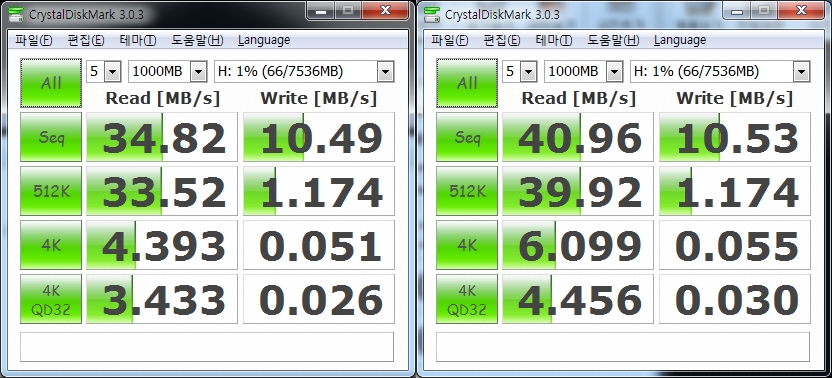The height and width of the screenshot is (378, 832).
Task: Run All benchmarks in left window
Action: (51, 83)
